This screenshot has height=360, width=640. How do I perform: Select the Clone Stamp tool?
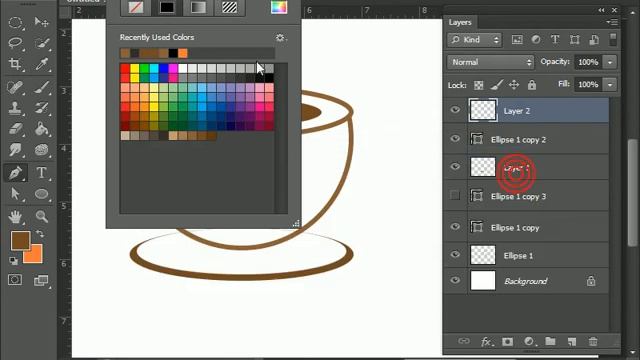15,108
